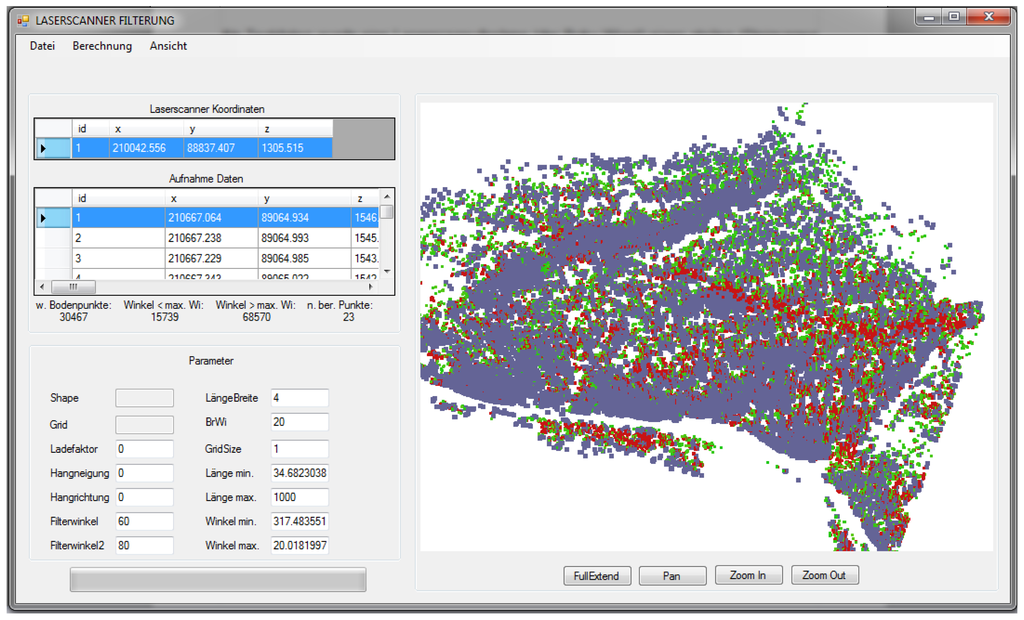
Task: Click the Länge max. input field
Action: 298,497
